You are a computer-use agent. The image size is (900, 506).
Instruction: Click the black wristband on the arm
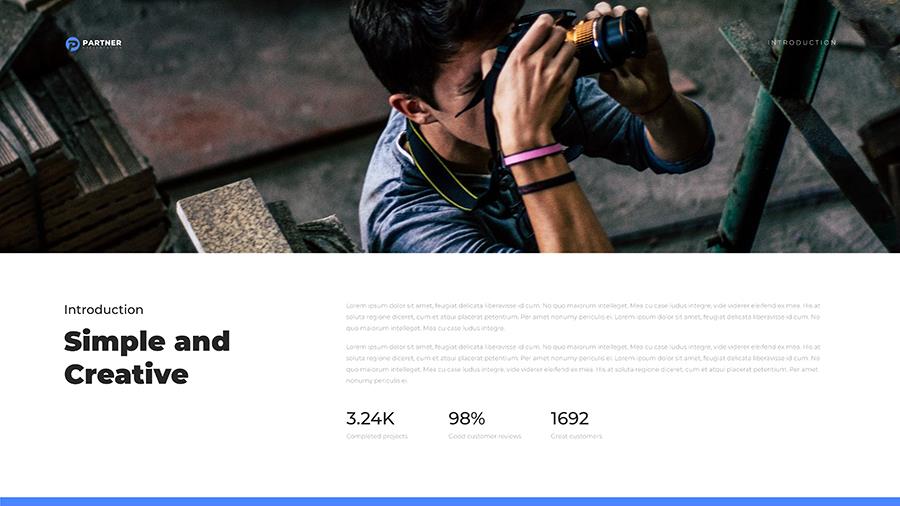tap(546, 183)
